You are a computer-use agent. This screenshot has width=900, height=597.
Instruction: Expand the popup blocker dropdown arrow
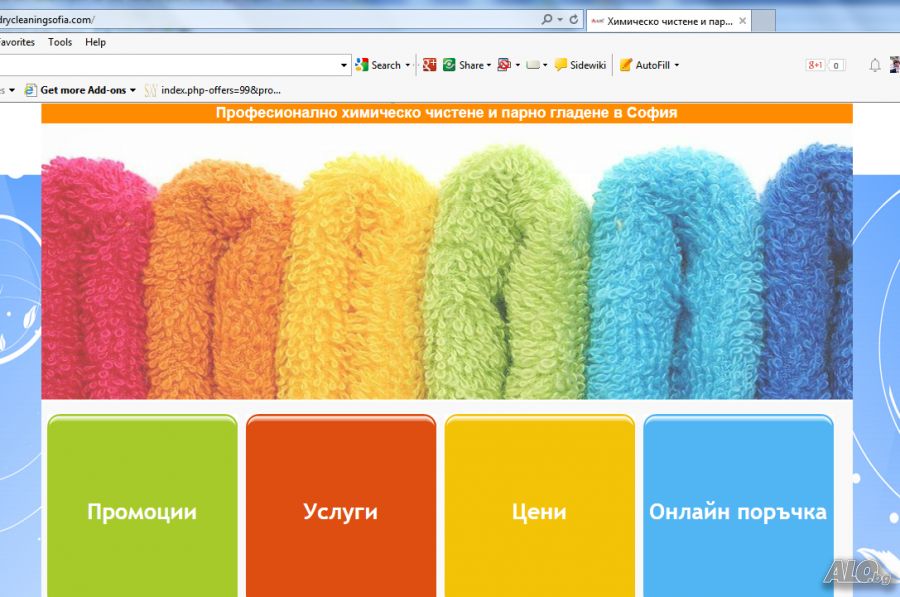tap(518, 65)
